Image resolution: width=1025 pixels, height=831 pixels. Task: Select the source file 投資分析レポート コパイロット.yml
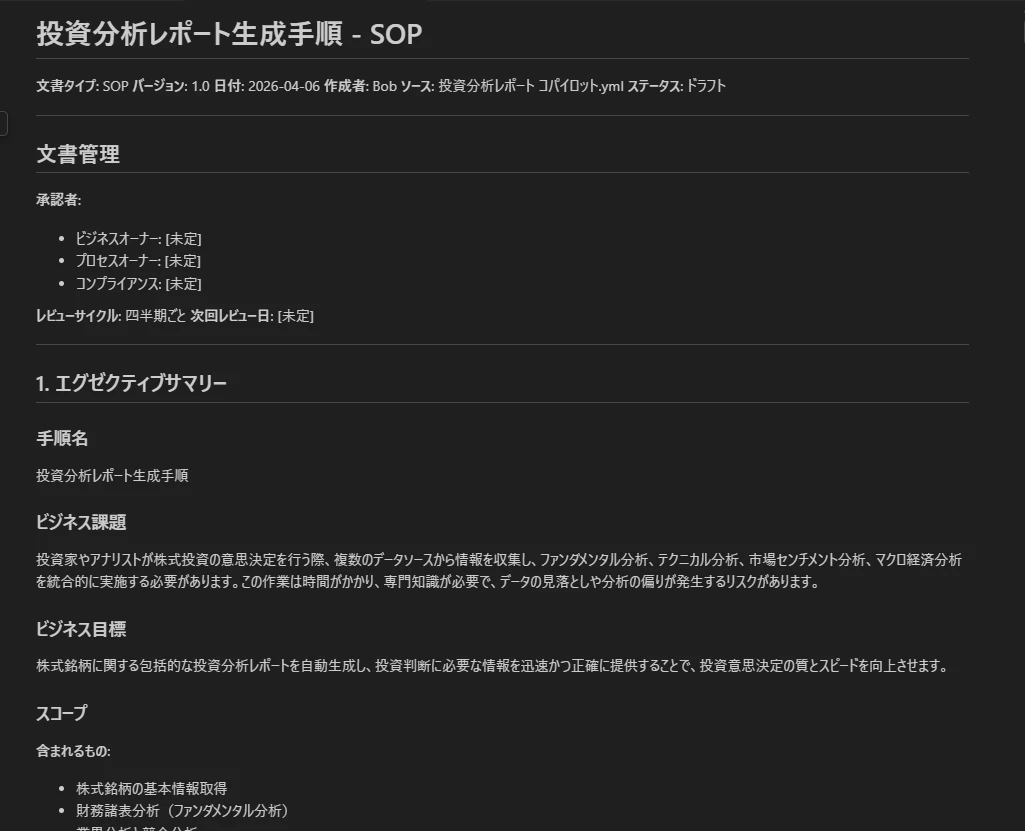531,86
